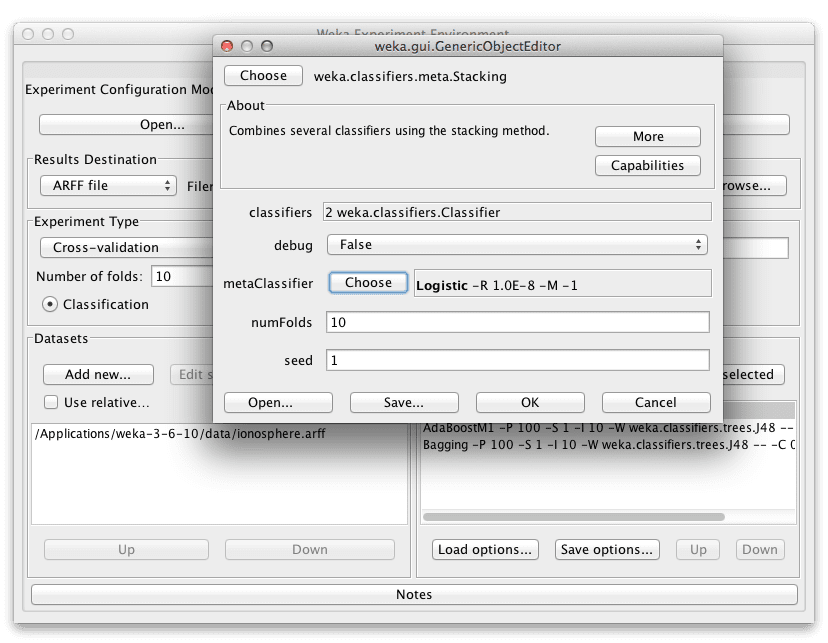Click the Down button beside Save options
This screenshot has width=828, height=643.
(760, 550)
